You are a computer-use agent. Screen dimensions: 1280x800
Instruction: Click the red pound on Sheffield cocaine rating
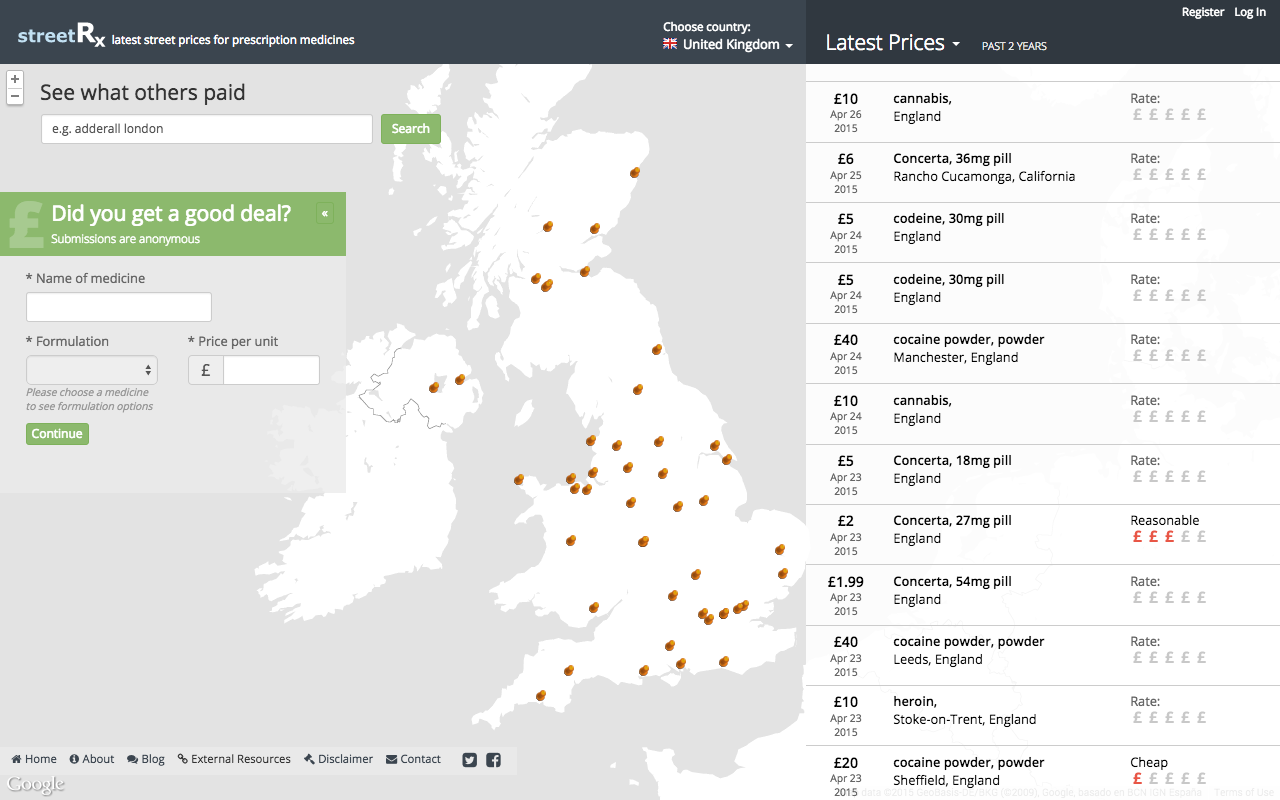tap(1137, 779)
